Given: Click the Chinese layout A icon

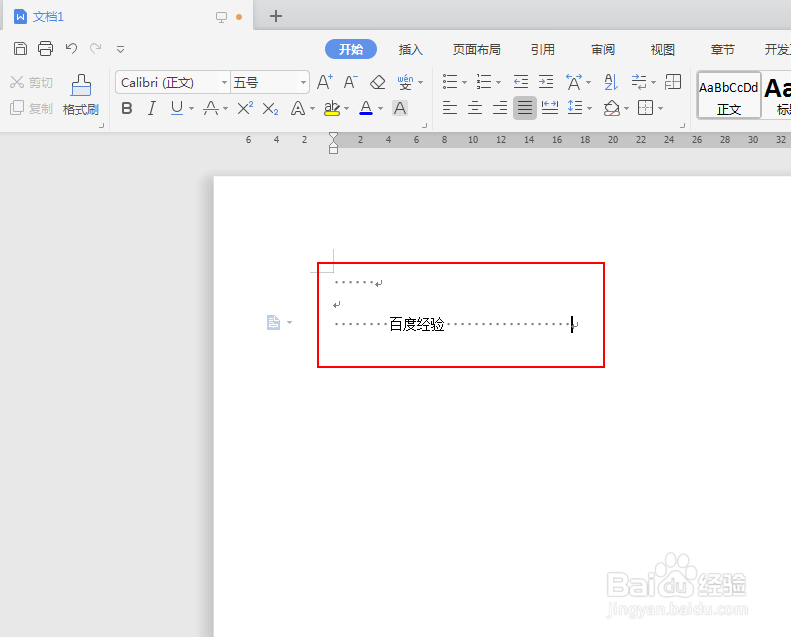Looking at the screenshot, I should (x=574, y=82).
